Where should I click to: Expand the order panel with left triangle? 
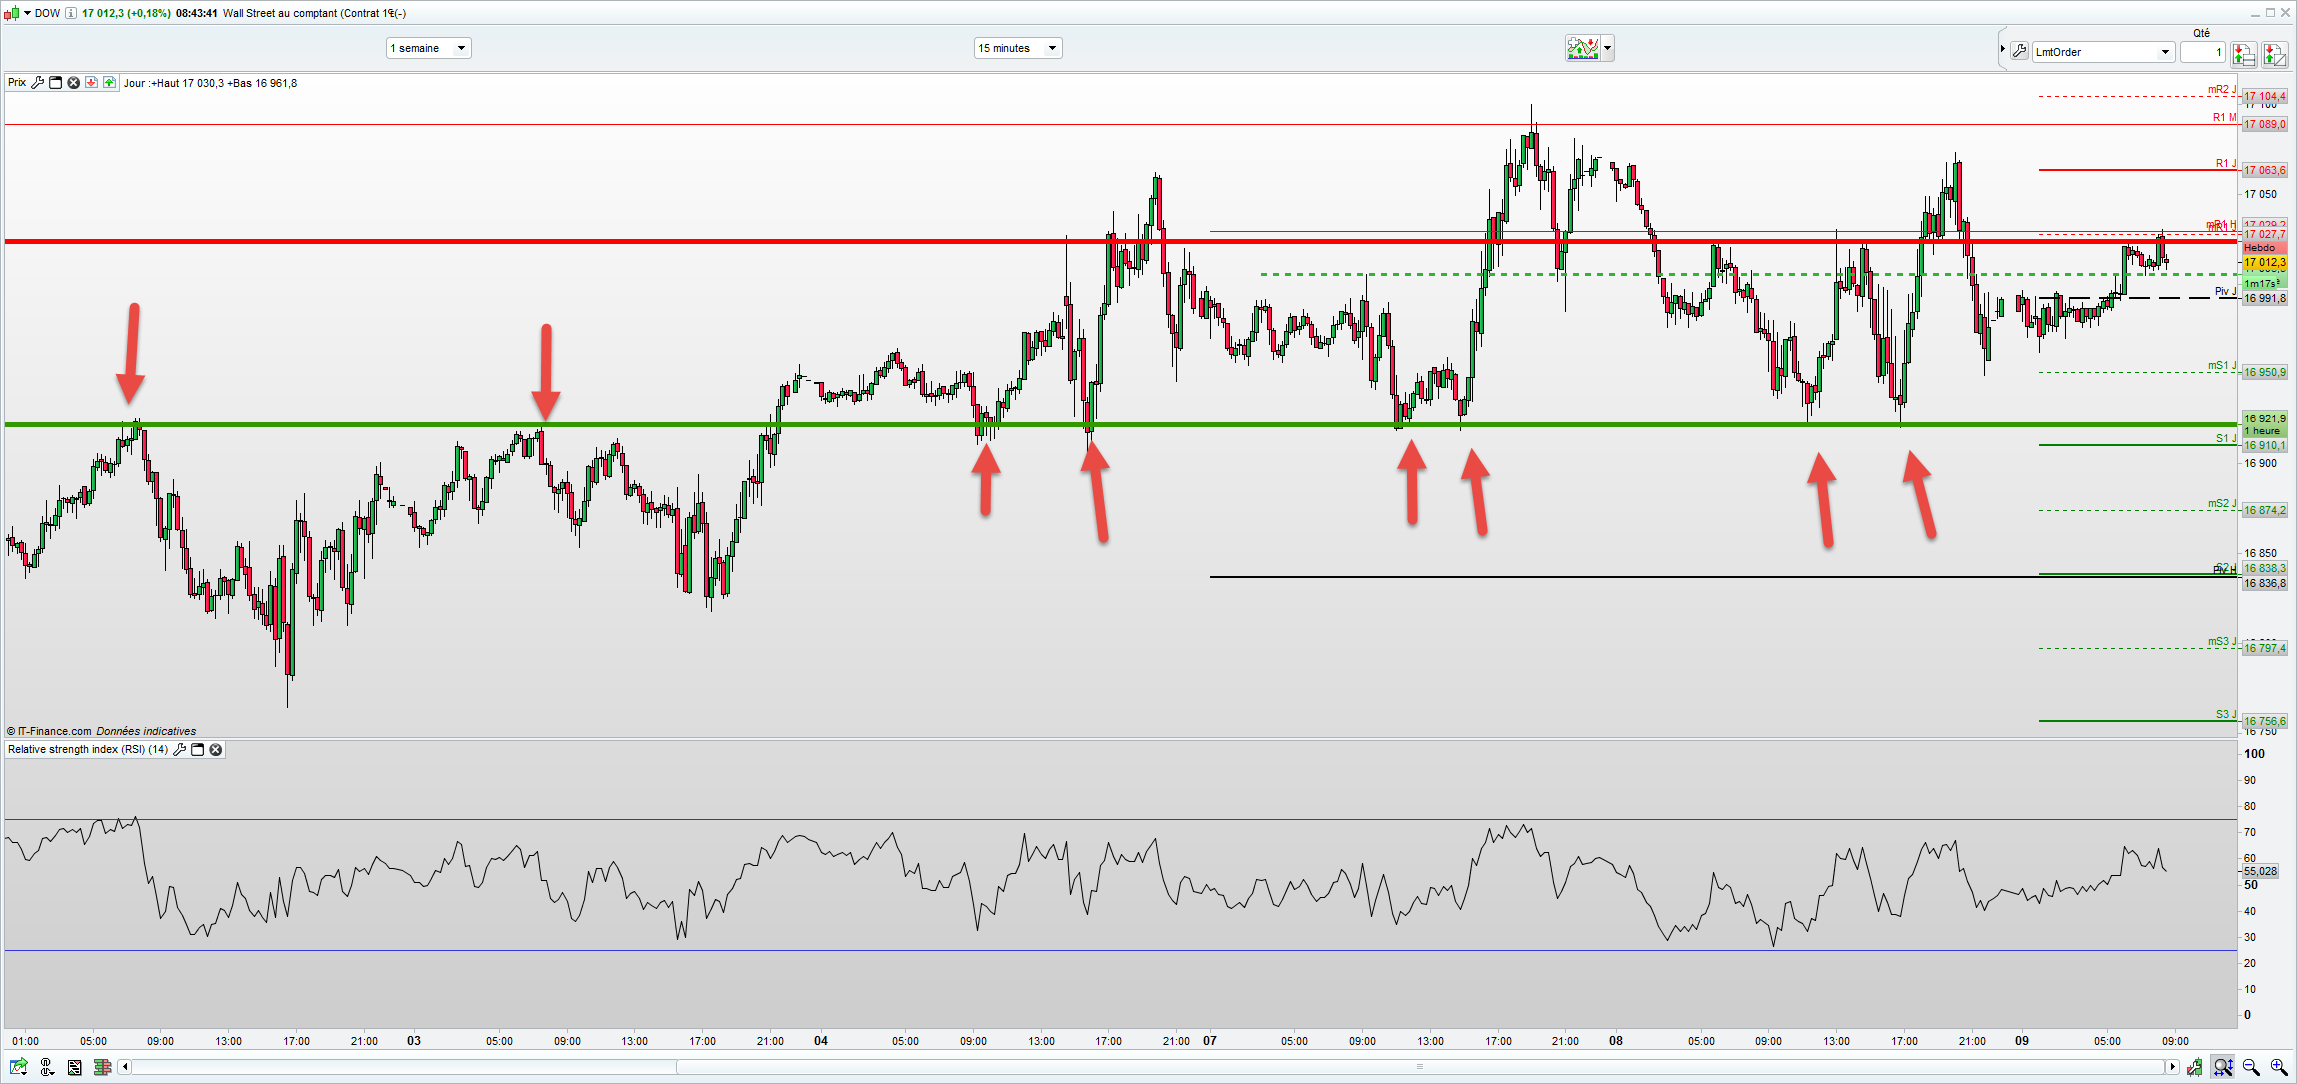(2003, 49)
